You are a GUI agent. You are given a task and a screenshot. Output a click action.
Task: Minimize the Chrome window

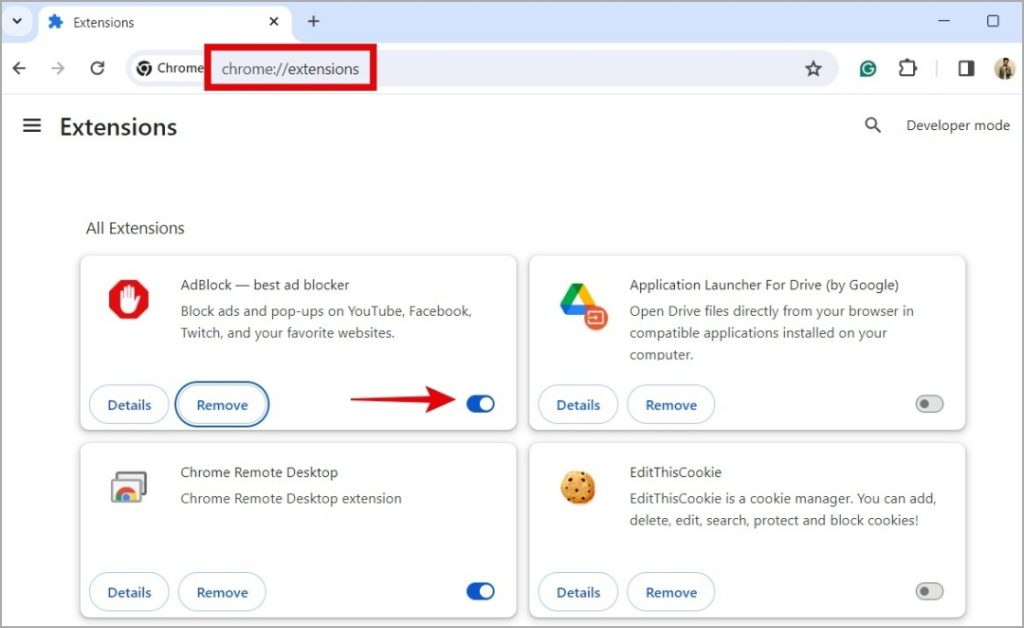click(x=944, y=21)
